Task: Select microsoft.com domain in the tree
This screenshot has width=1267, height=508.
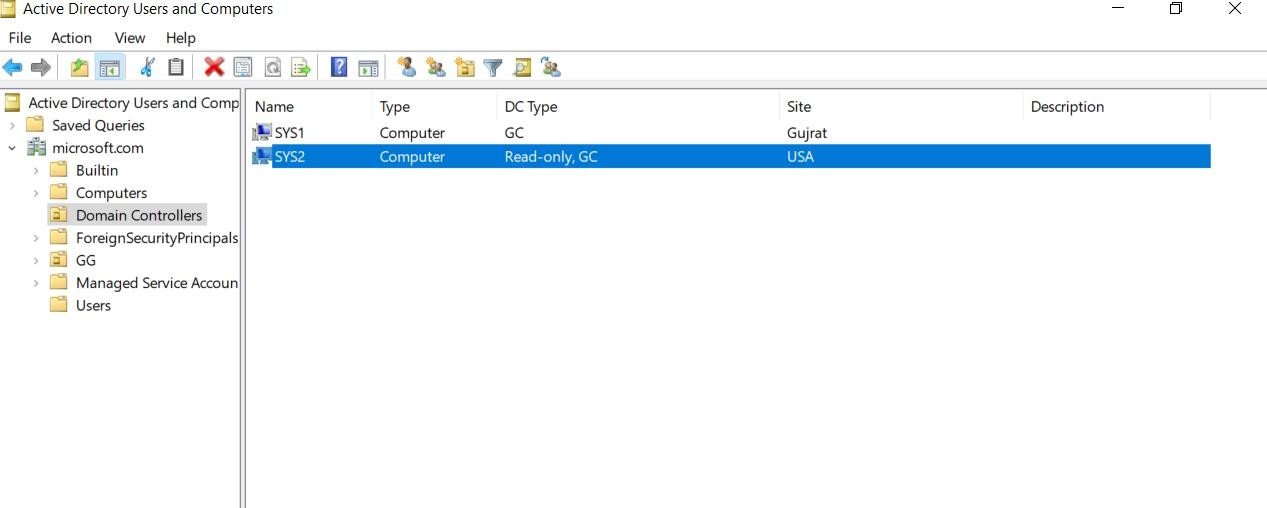Action: click(98, 148)
